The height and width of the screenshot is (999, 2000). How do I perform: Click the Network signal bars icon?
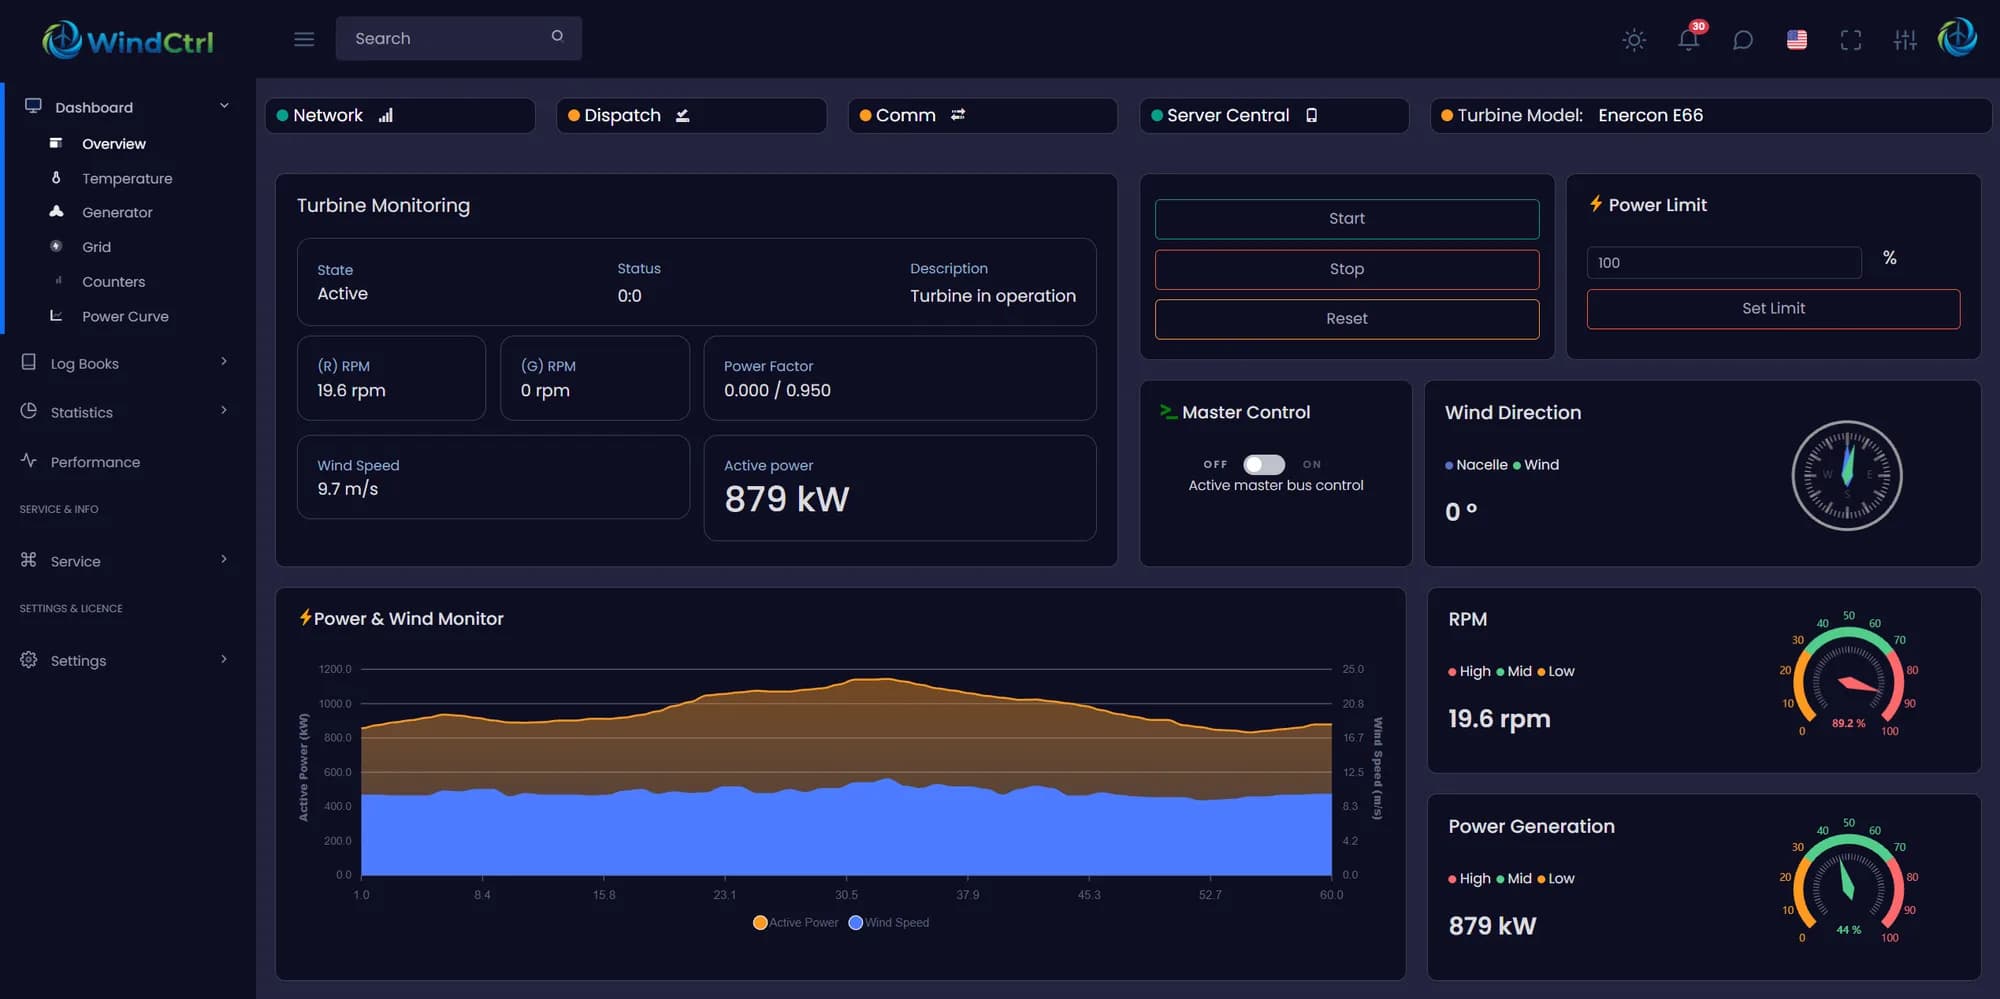(386, 115)
